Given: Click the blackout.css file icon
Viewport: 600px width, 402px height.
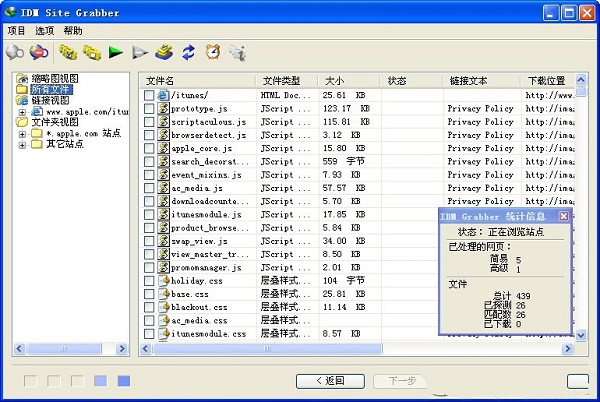Looking at the screenshot, I should tap(163, 307).
